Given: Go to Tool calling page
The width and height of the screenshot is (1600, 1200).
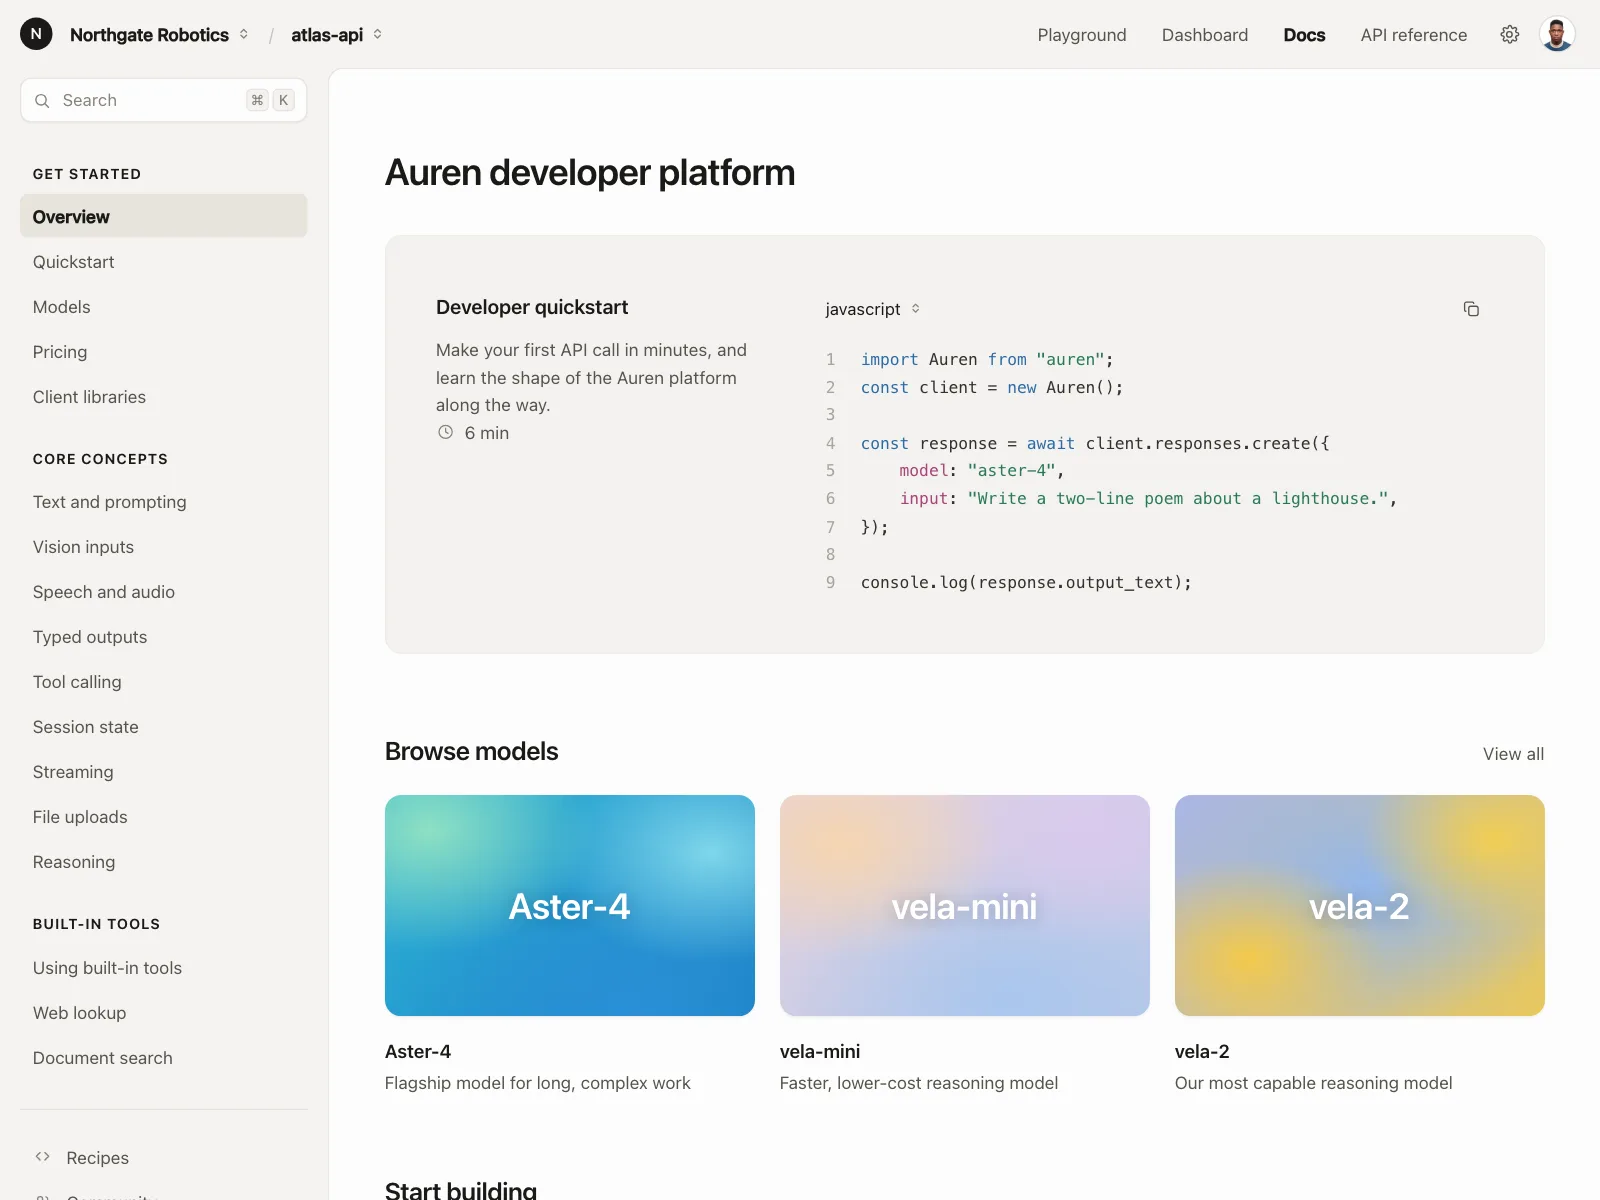Looking at the screenshot, I should 164,682.
